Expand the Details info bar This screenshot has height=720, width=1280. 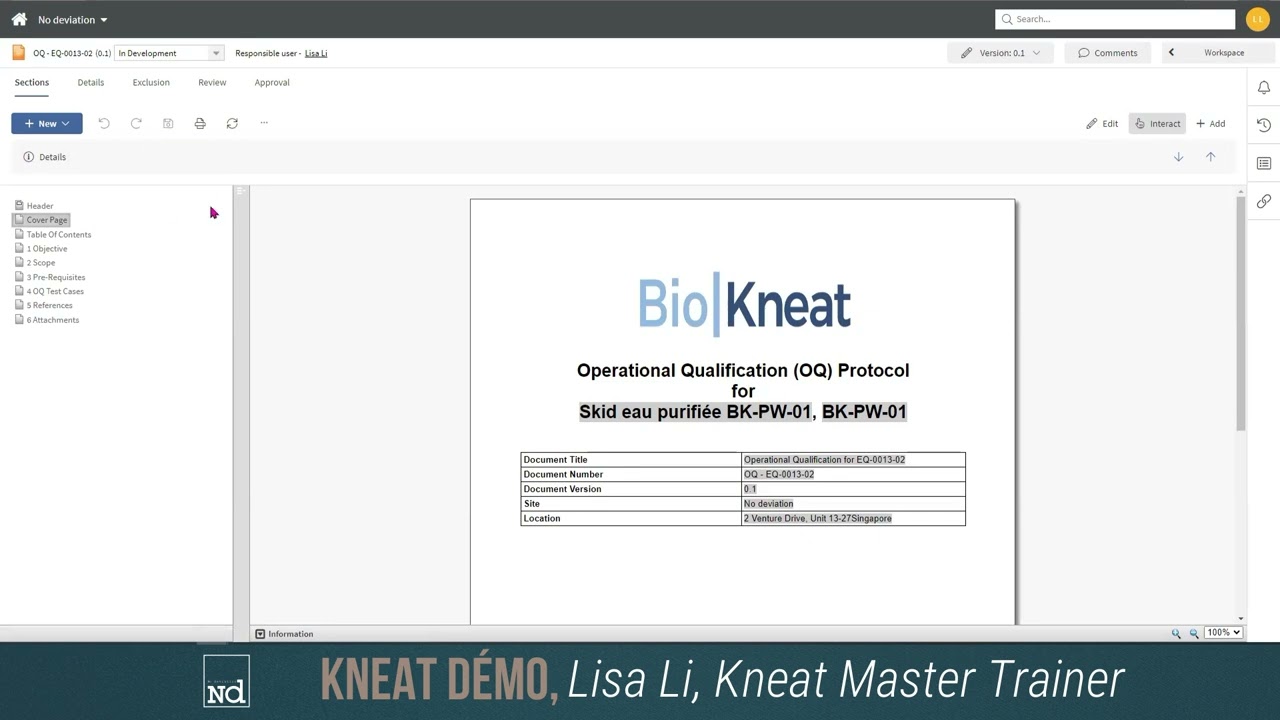[44, 157]
